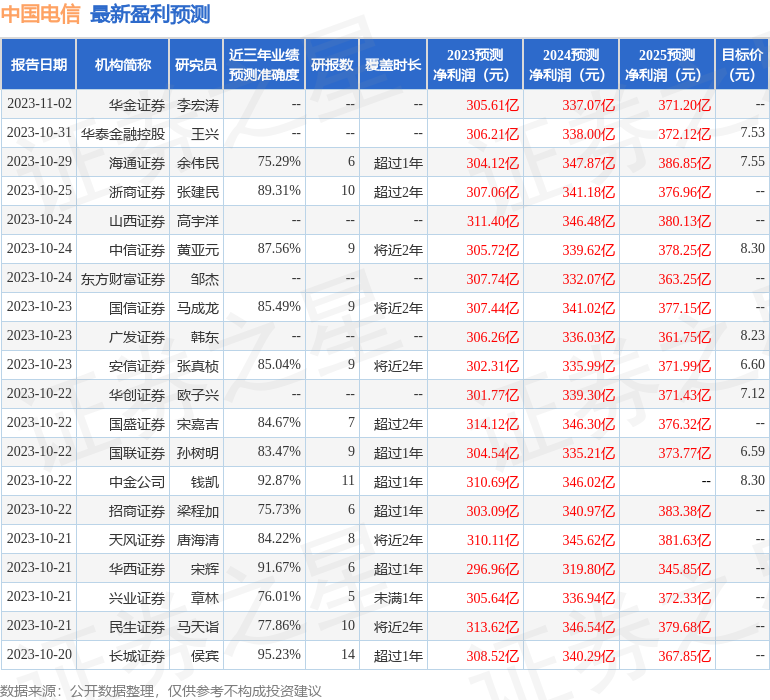Select the 2025预测净利润 column header
This screenshot has width=770, height=700.
pos(667,64)
